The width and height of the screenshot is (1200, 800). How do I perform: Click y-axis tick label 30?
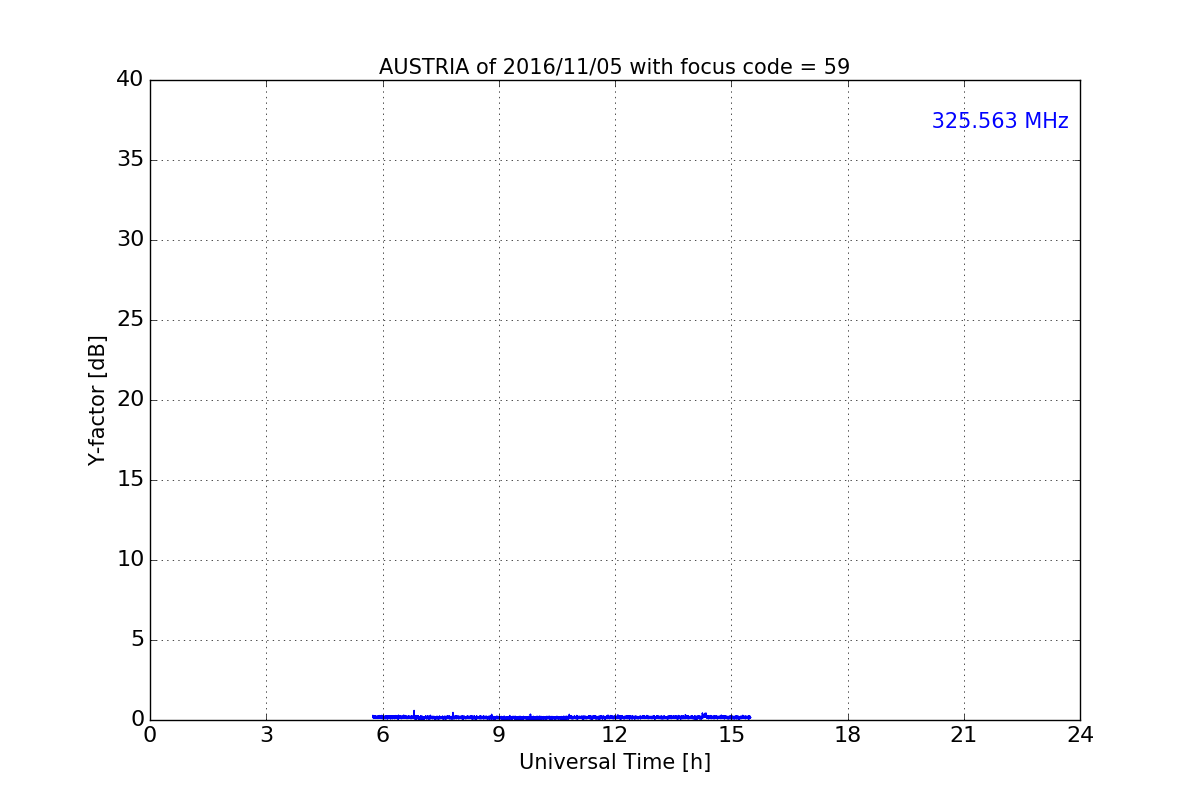(x=130, y=239)
